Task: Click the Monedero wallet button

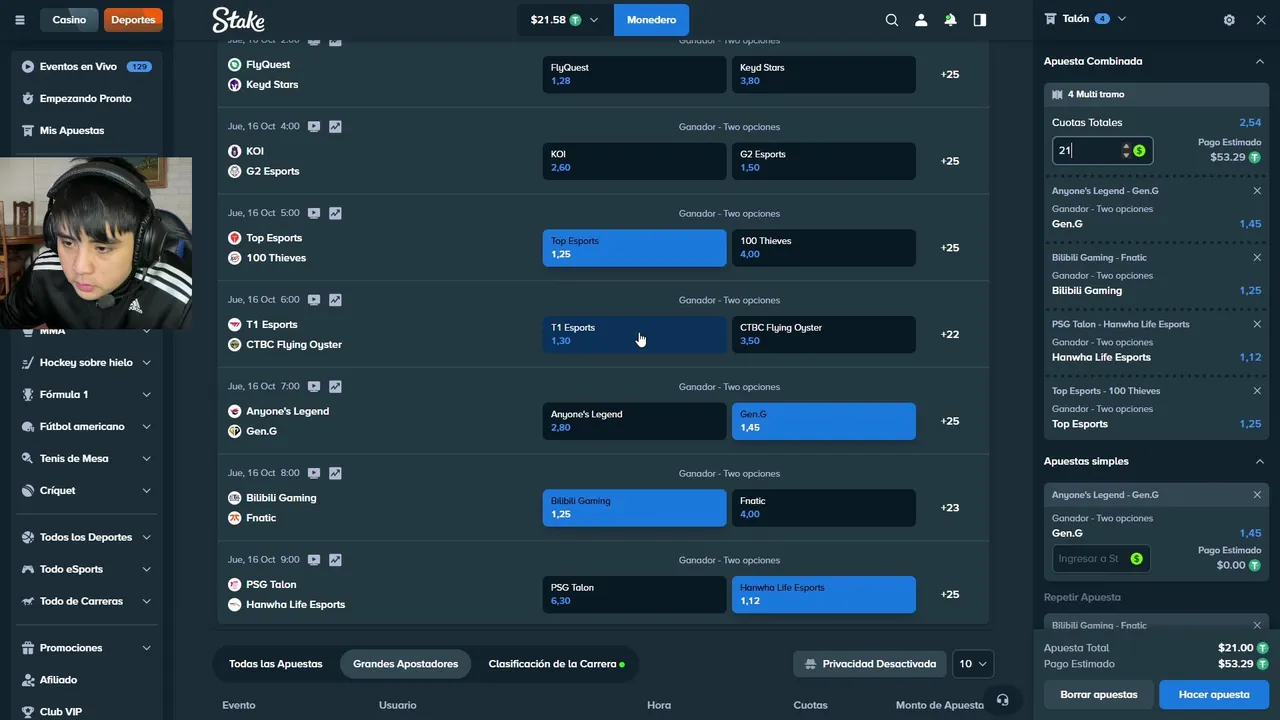Action: tap(651, 20)
